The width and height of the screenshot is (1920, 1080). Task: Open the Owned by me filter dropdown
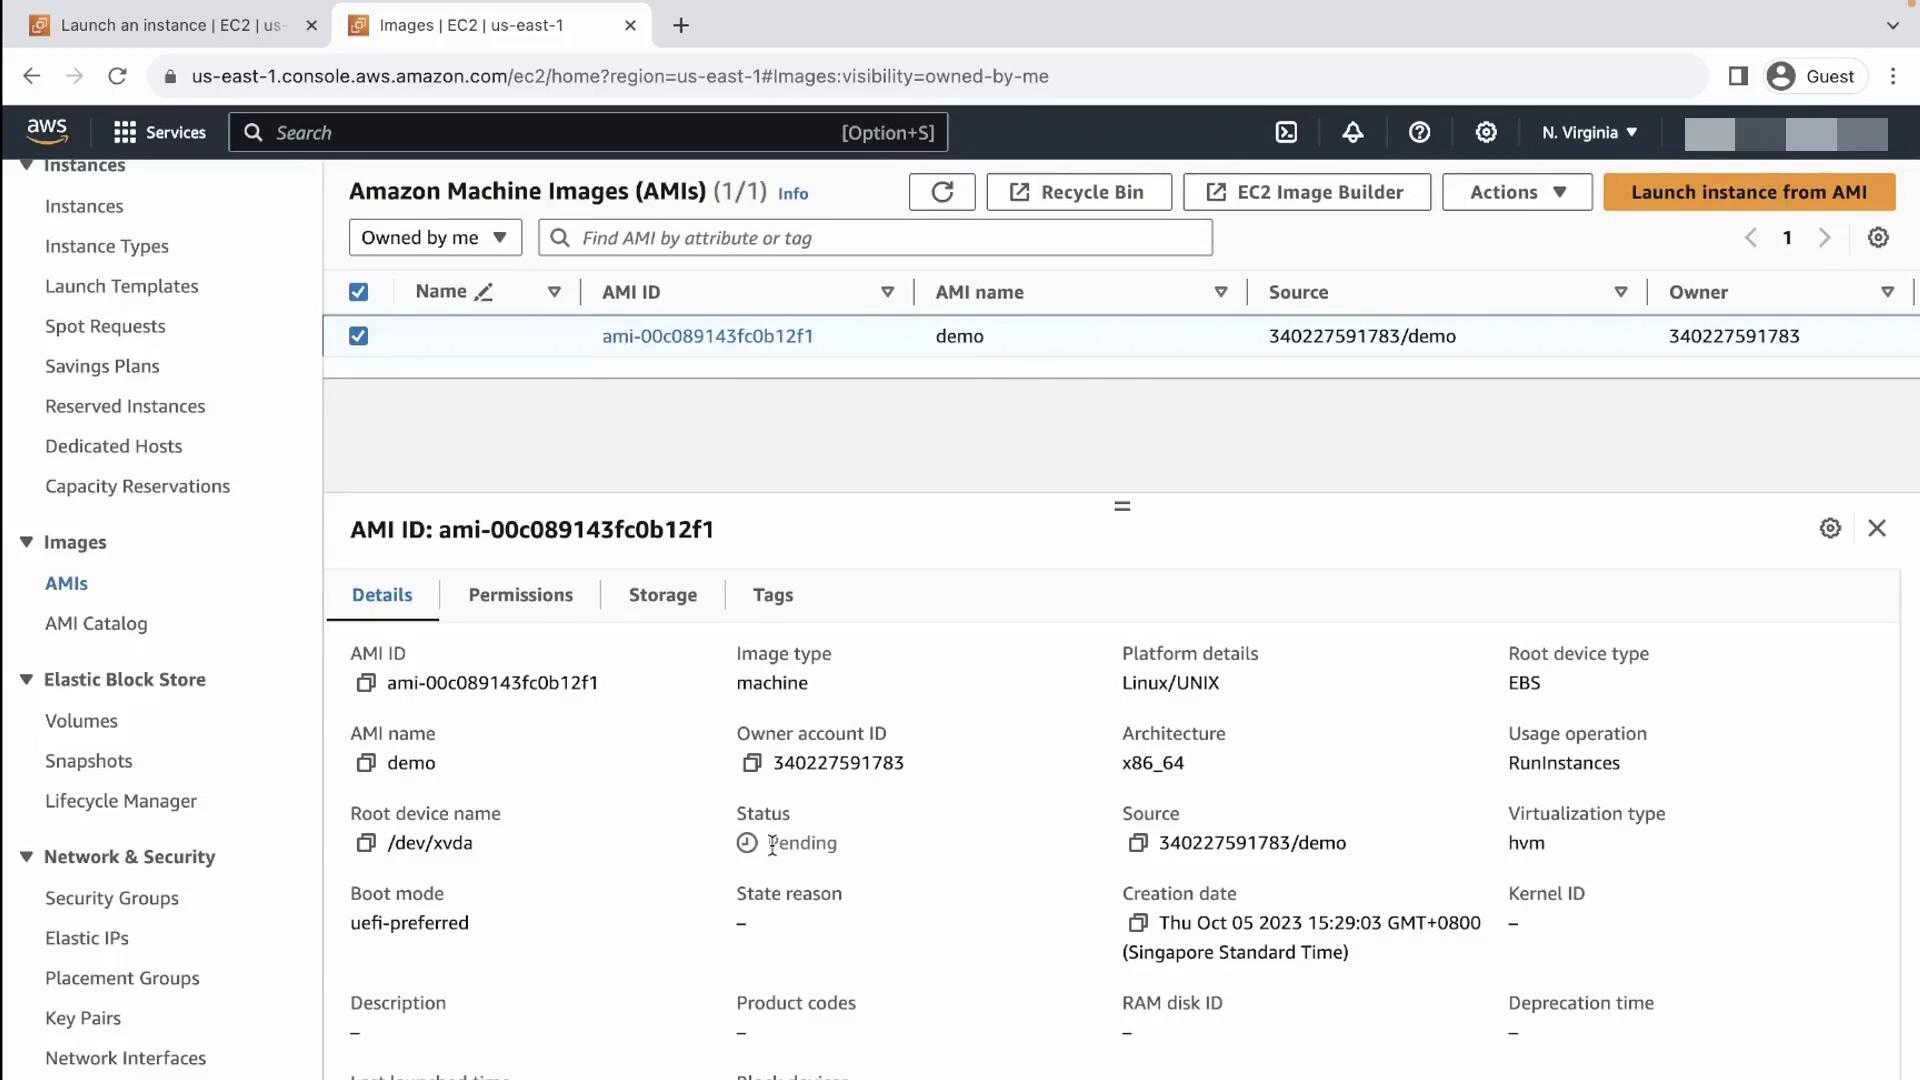tap(435, 238)
